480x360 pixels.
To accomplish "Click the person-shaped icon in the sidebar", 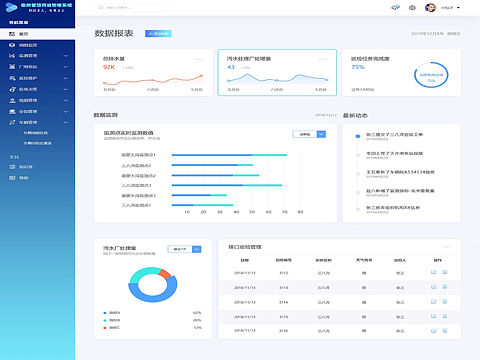I will (12, 100).
